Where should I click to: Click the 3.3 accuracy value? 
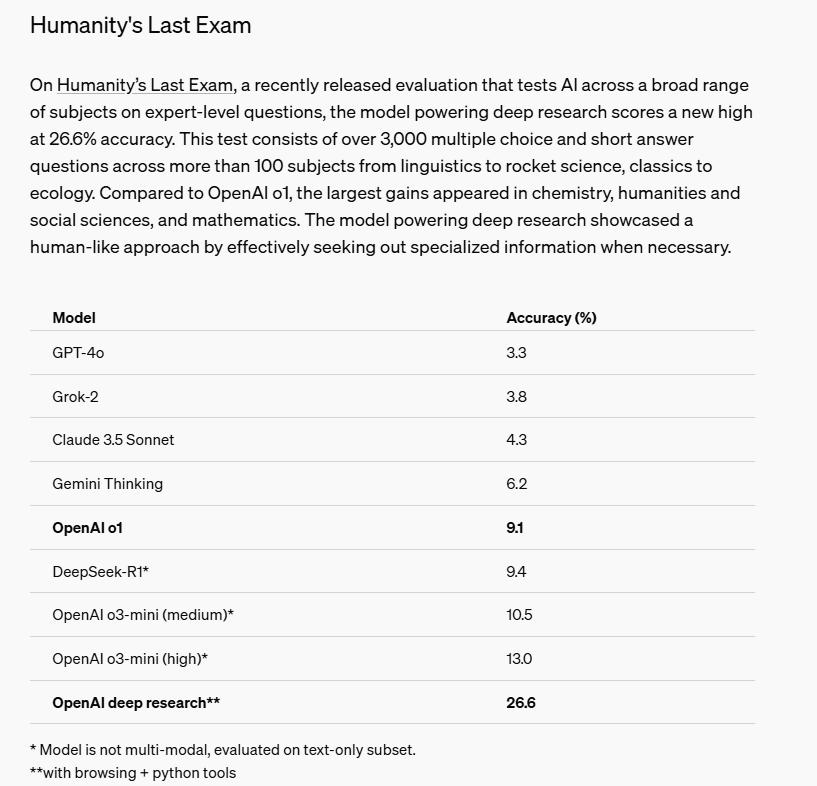[516, 353]
